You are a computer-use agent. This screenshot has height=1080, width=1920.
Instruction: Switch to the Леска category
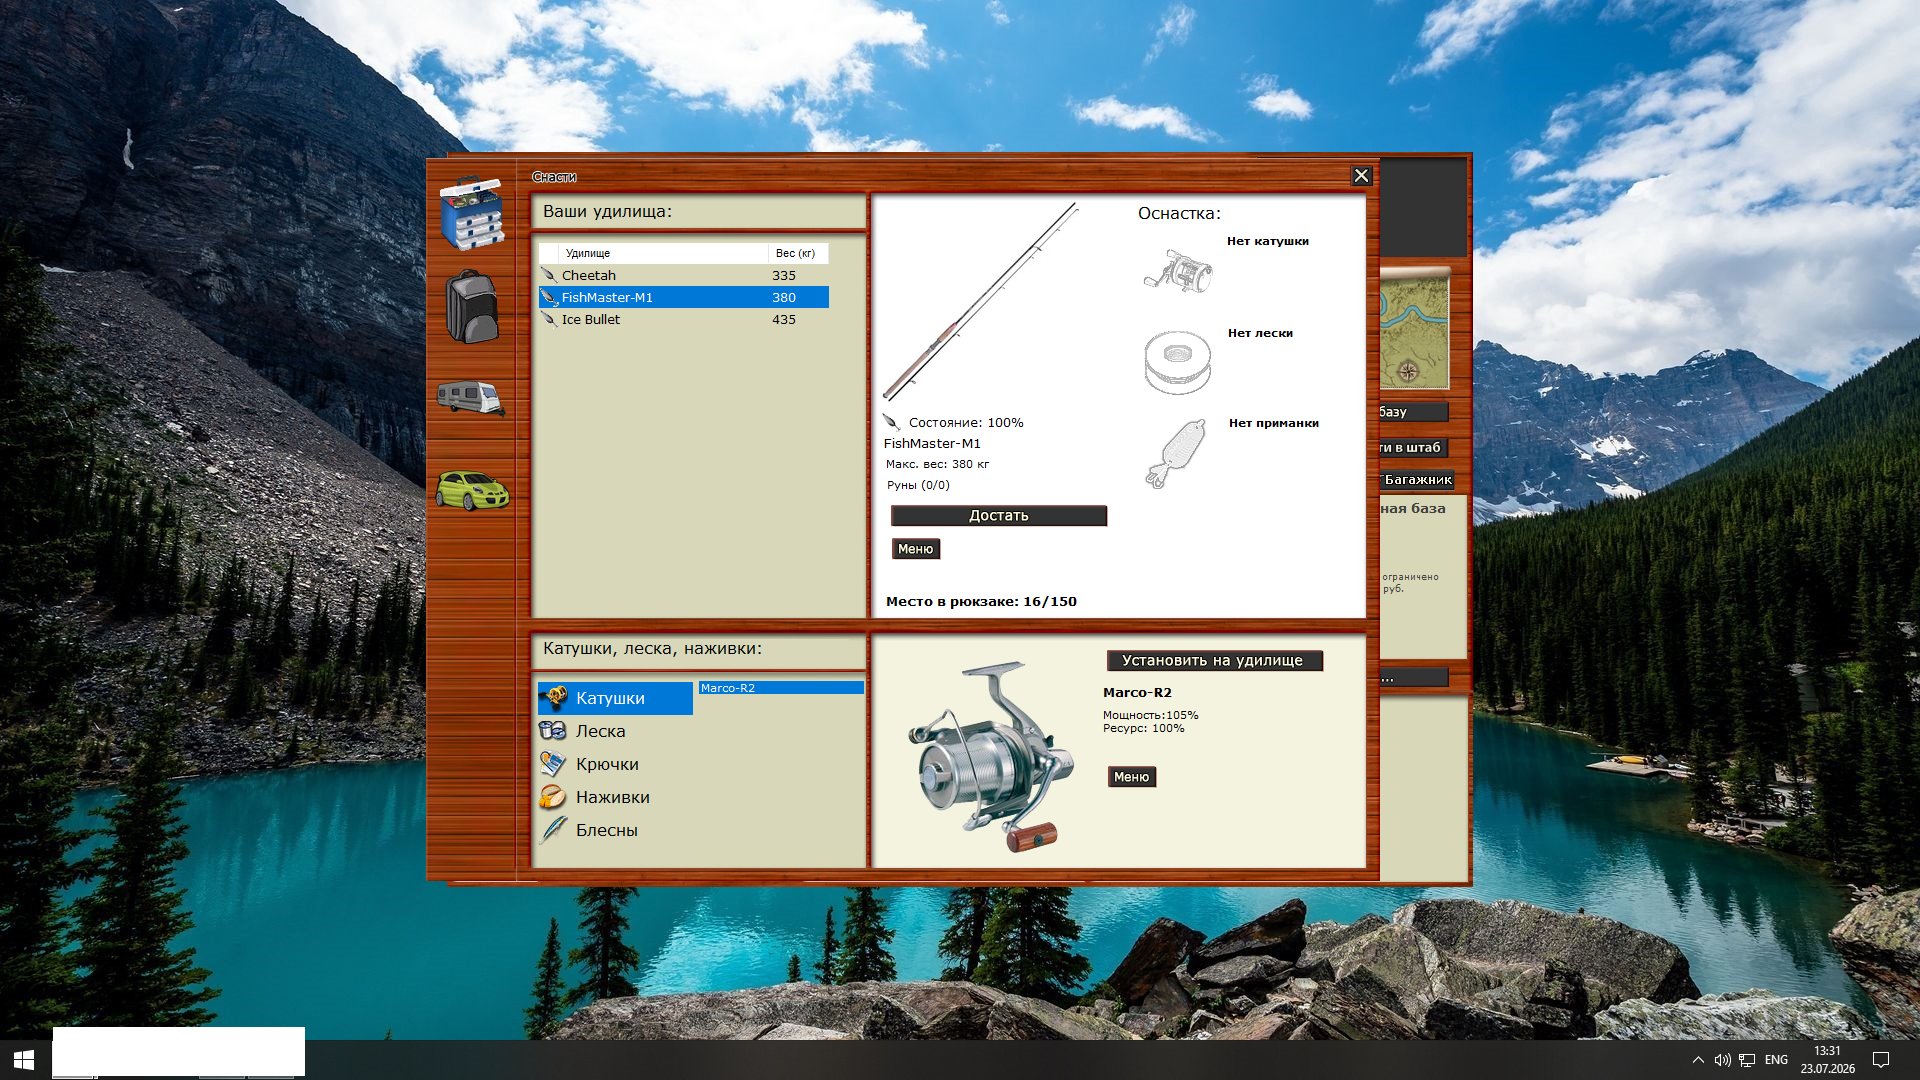pos(615,731)
